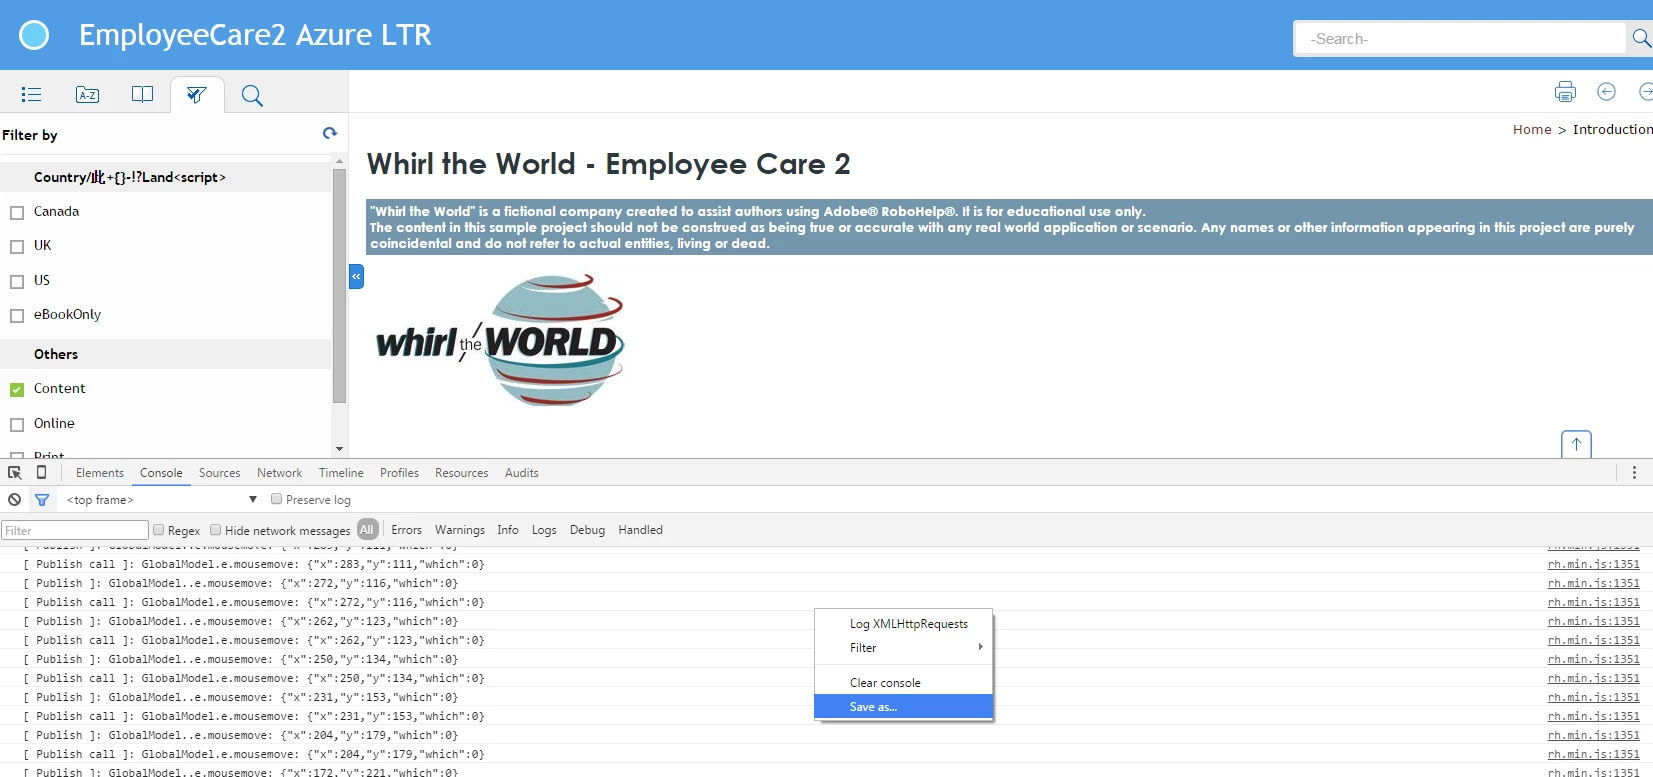1653x777 pixels.
Task: Switch to the Audits tab
Action: click(x=522, y=473)
